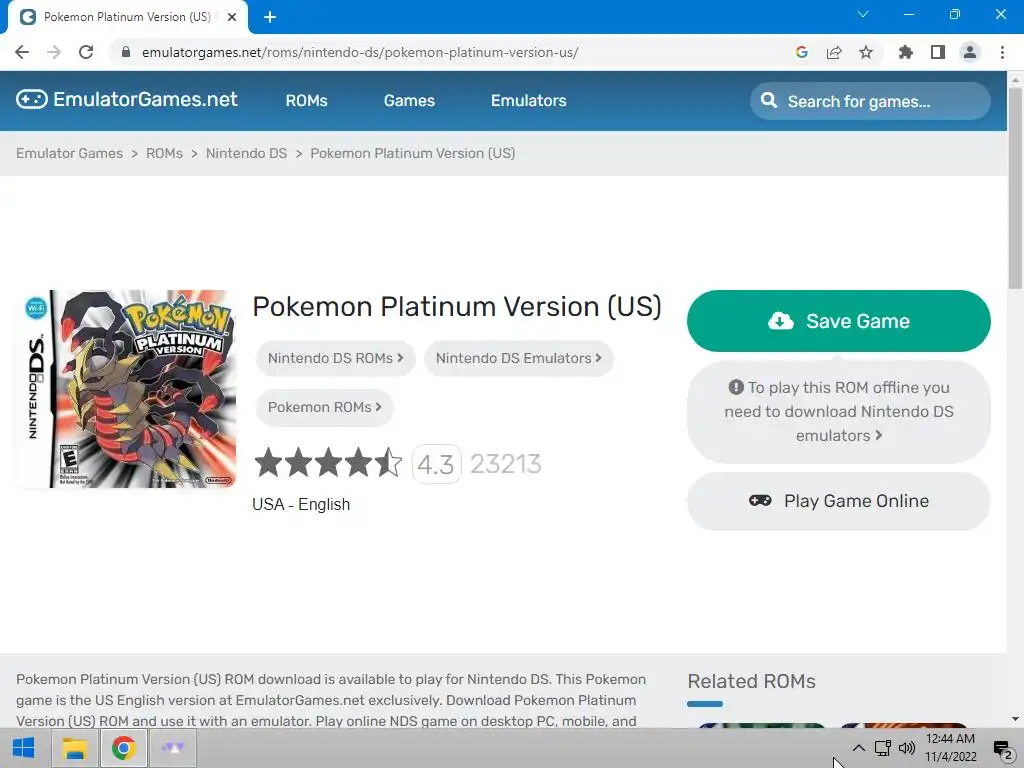Open the Extensions puzzle icon

click(906, 52)
